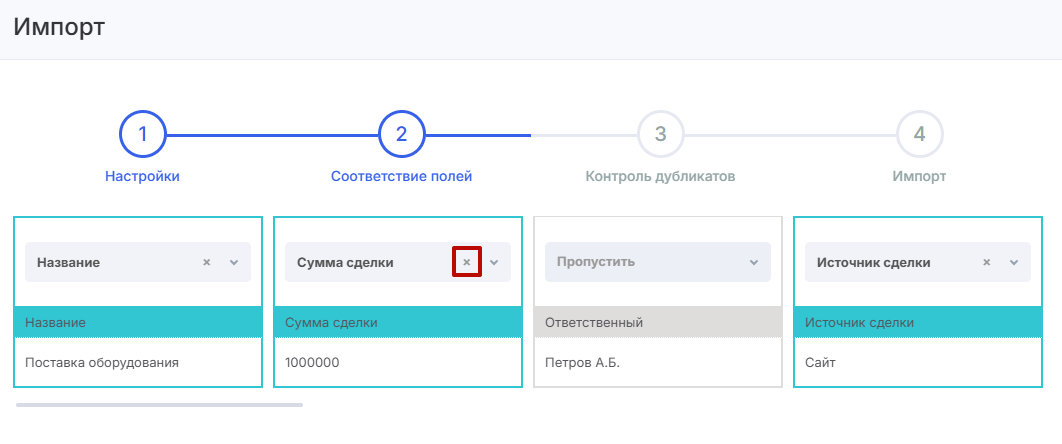The width and height of the screenshot is (1062, 444).
Task: Click the Импорт step label
Action: [x=920, y=177]
